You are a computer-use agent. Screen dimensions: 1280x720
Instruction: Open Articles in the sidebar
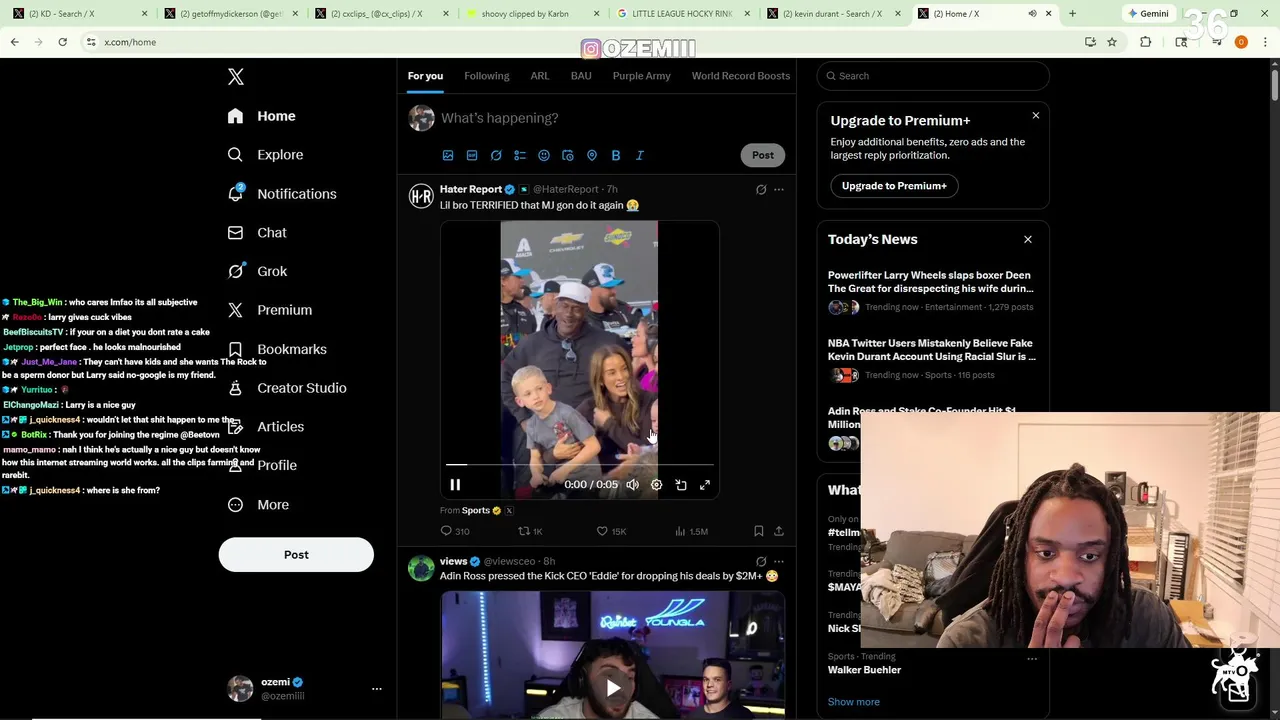266,427
